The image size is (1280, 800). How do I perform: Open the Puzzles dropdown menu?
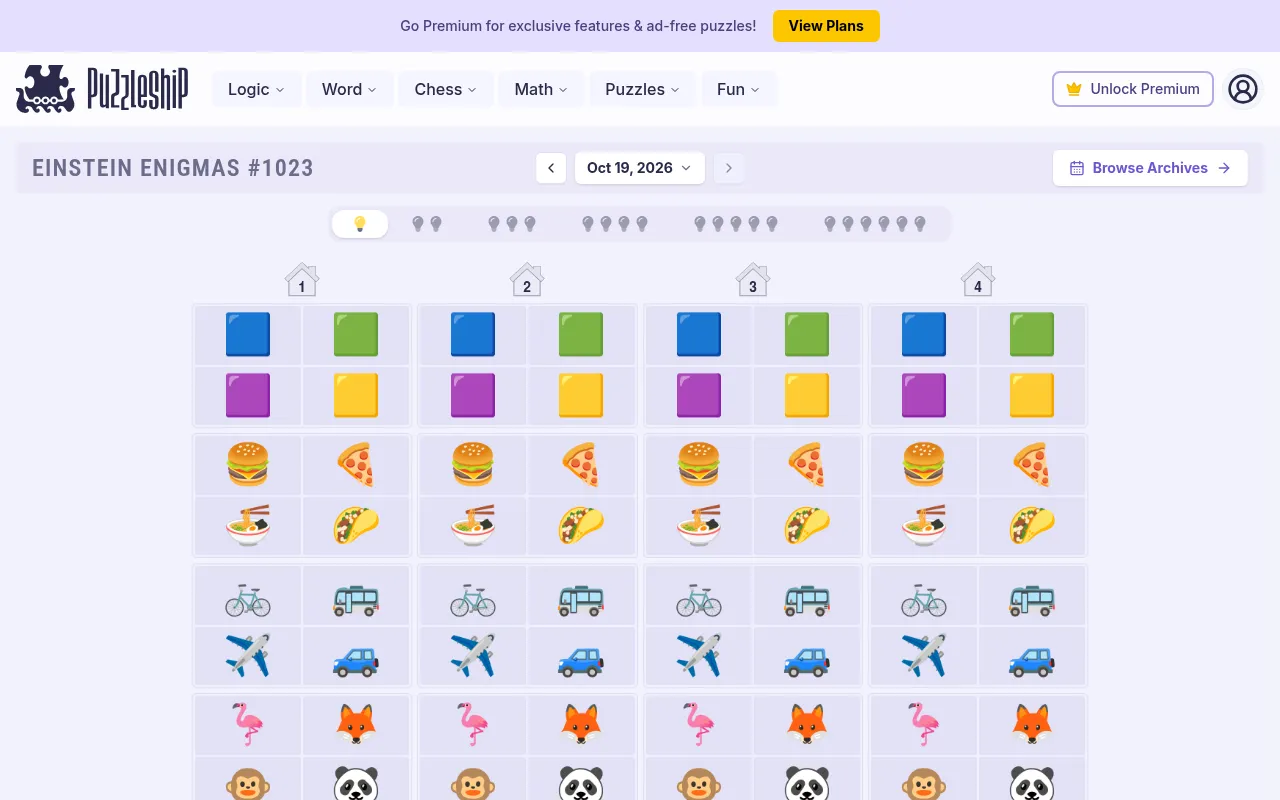tap(642, 89)
